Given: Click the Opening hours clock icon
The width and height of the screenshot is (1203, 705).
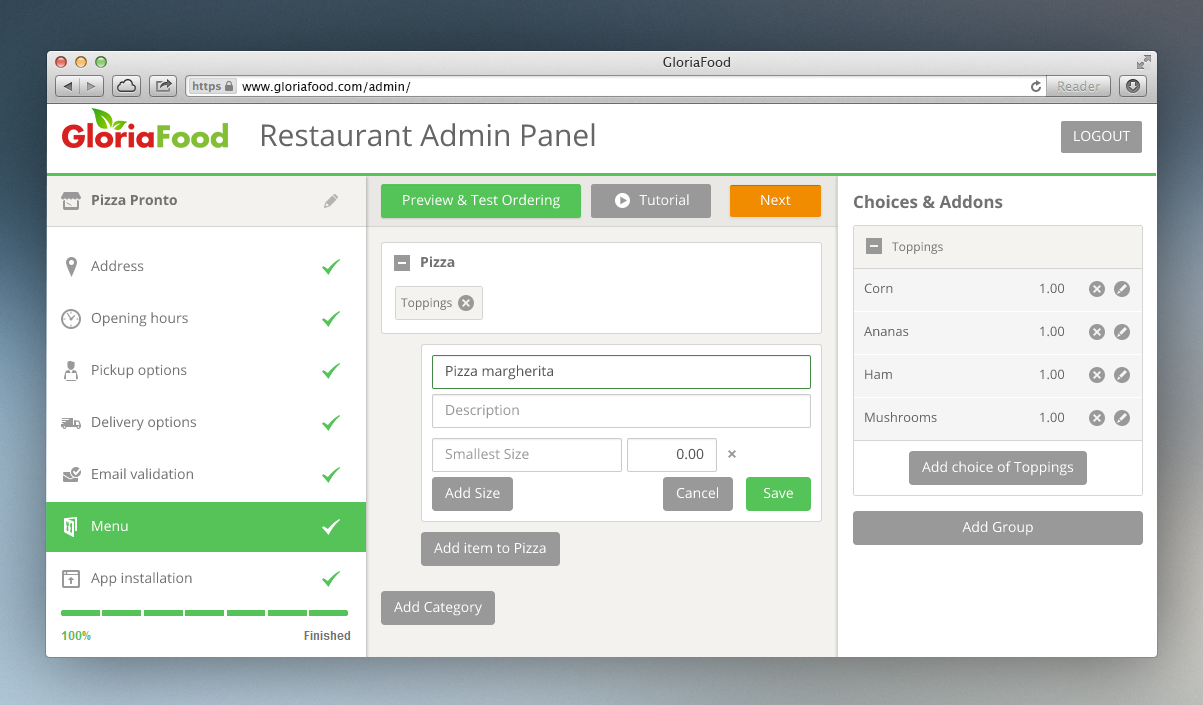Looking at the screenshot, I should 71,319.
